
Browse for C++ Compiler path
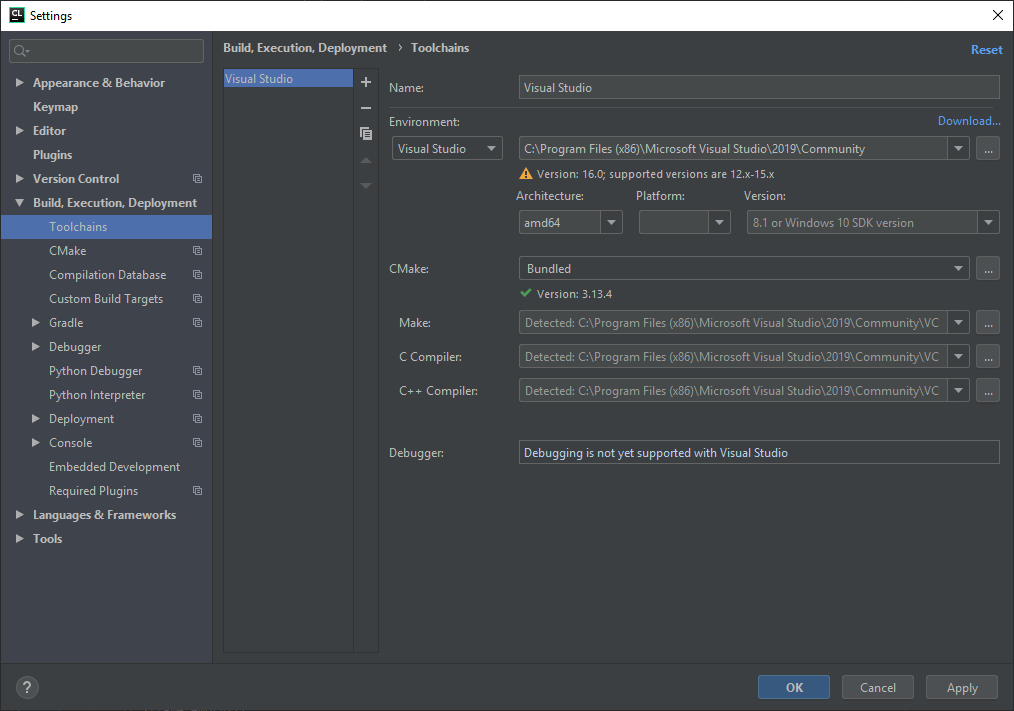click(x=987, y=391)
